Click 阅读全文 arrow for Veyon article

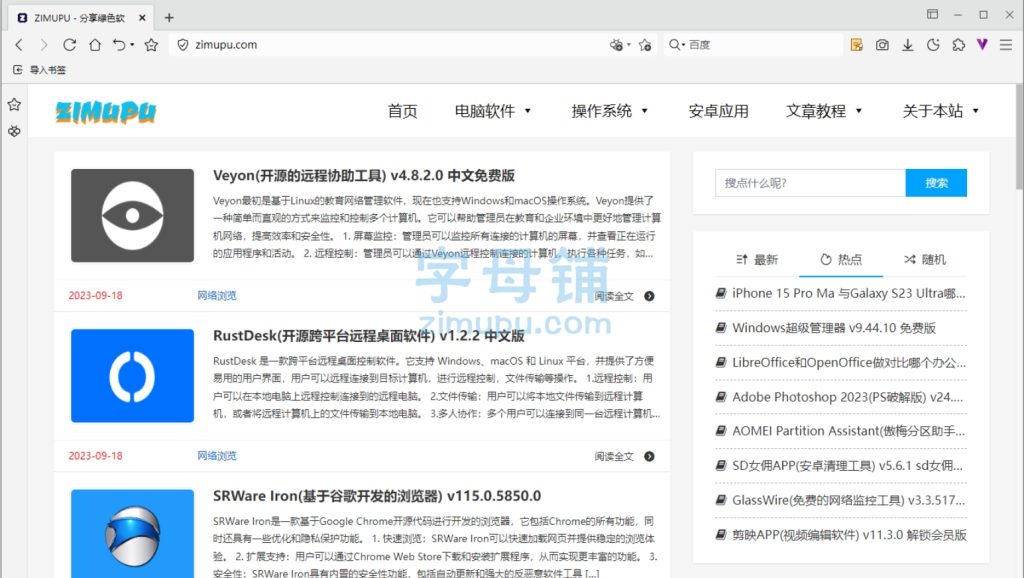pyautogui.click(x=648, y=296)
